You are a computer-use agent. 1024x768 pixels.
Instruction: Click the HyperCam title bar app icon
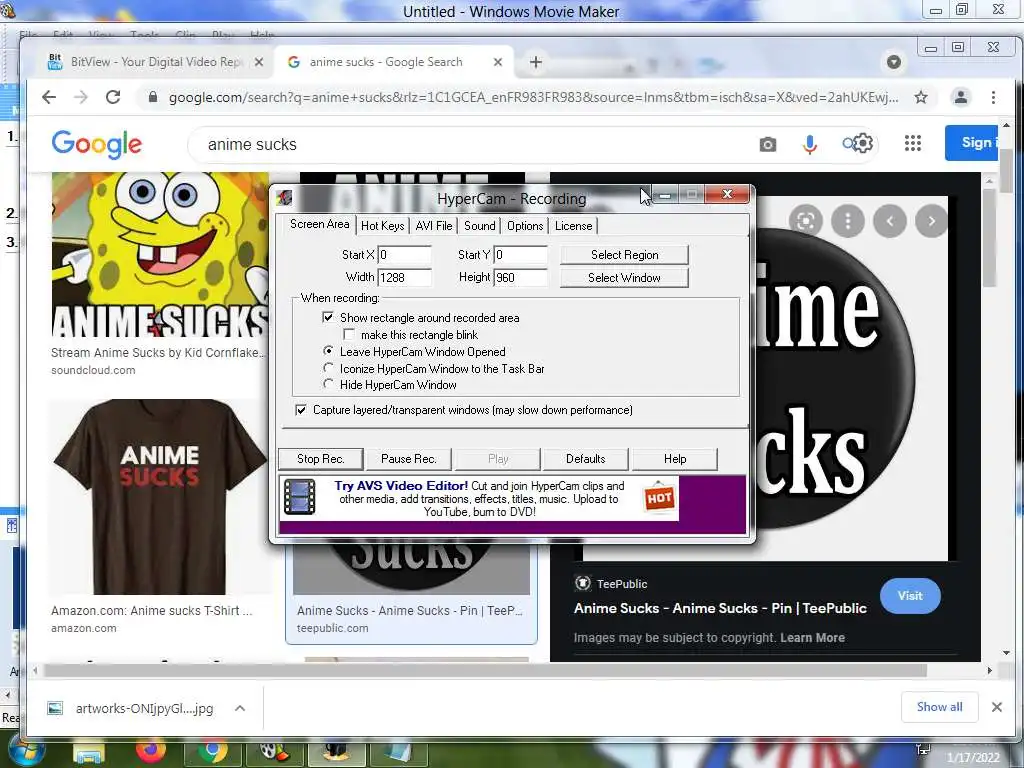pyautogui.click(x=284, y=197)
